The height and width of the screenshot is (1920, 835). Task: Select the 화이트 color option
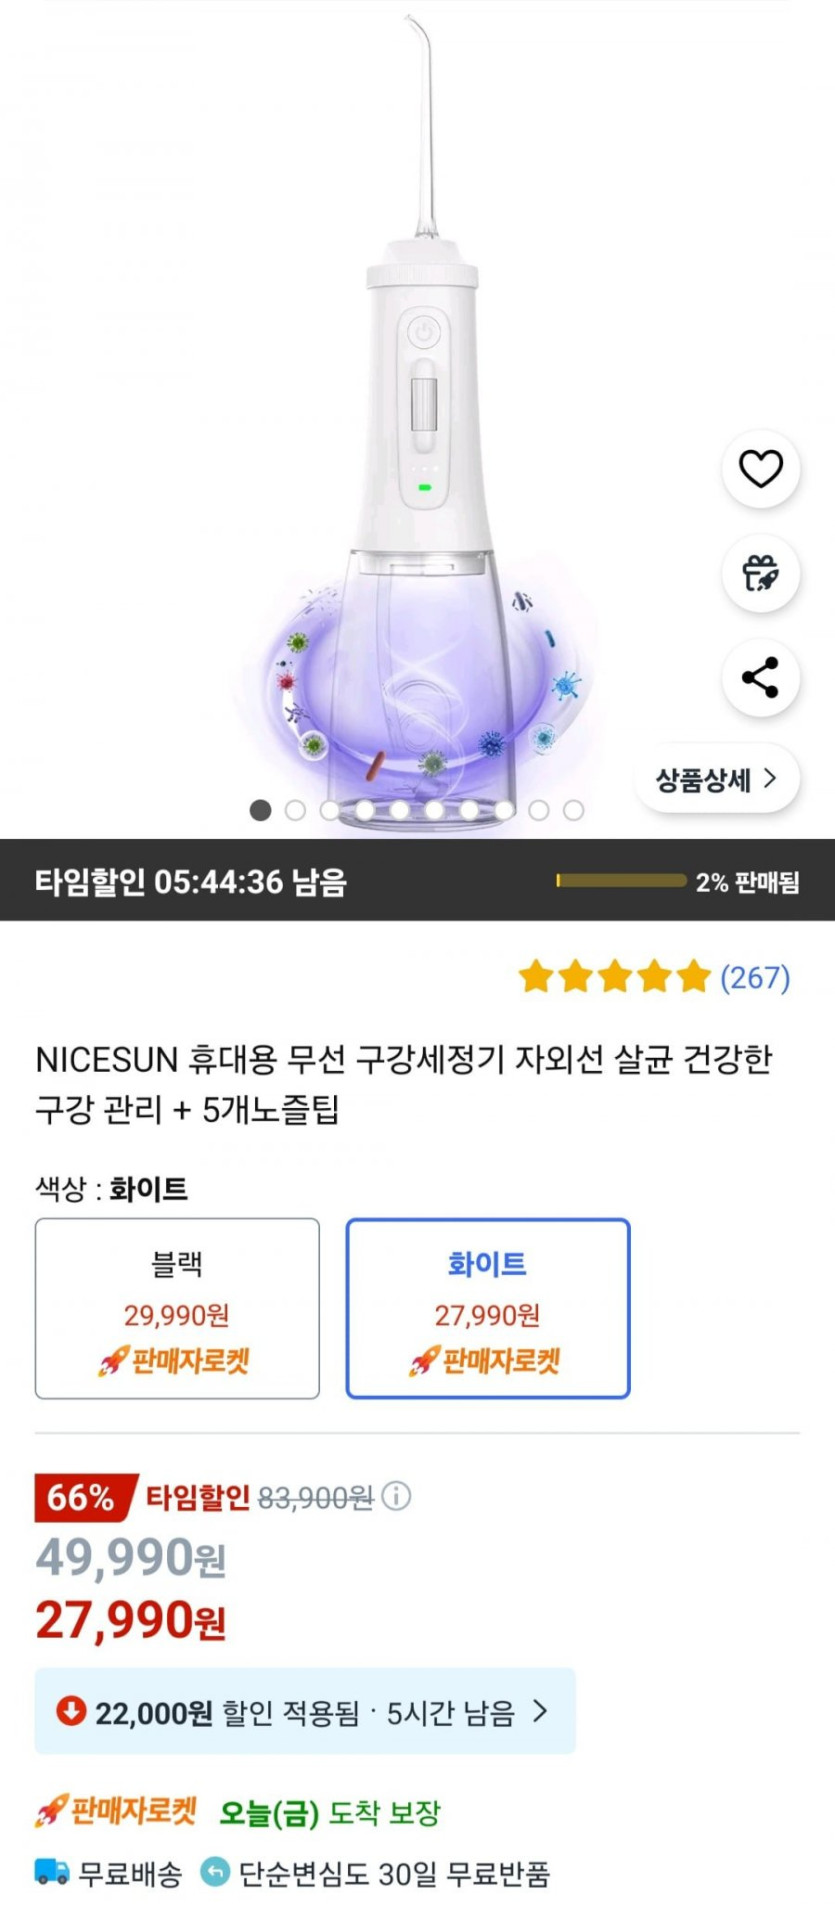tap(488, 1308)
